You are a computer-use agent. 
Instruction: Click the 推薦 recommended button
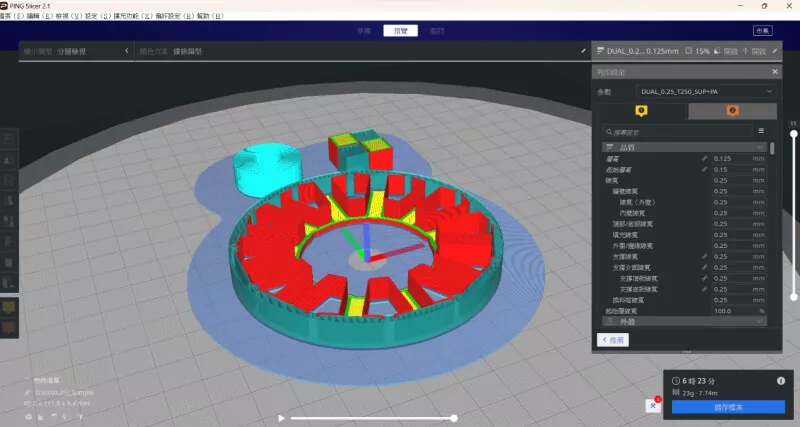(613, 340)
